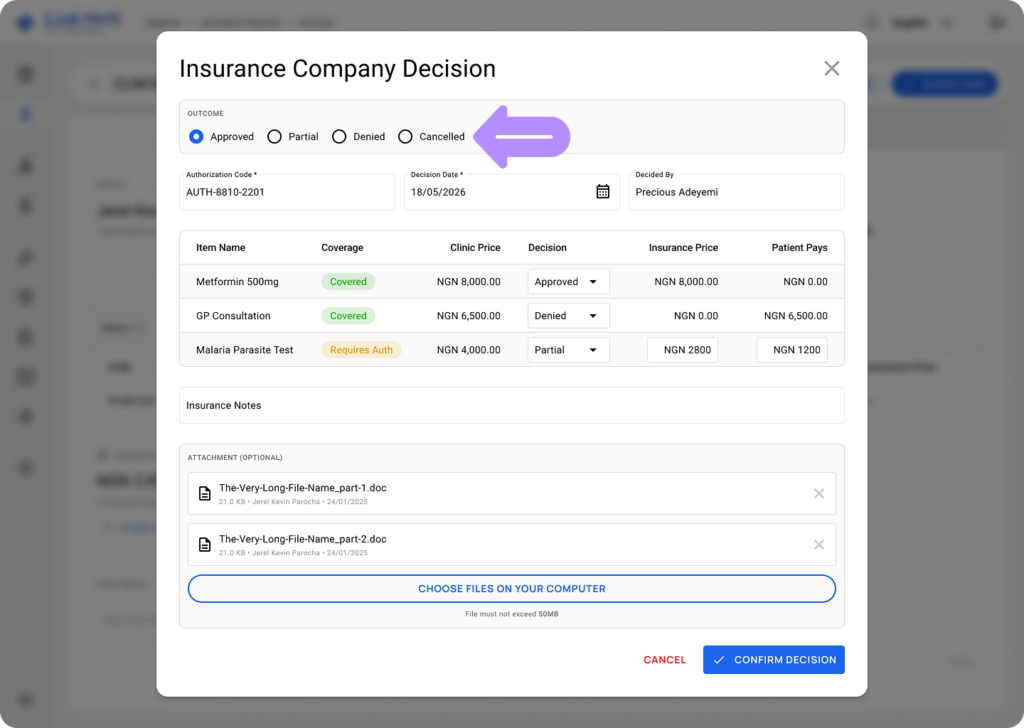Open the Decision Date calendar picker
The width and height of the screenshot is (1024, 728).
coord(603,191)
